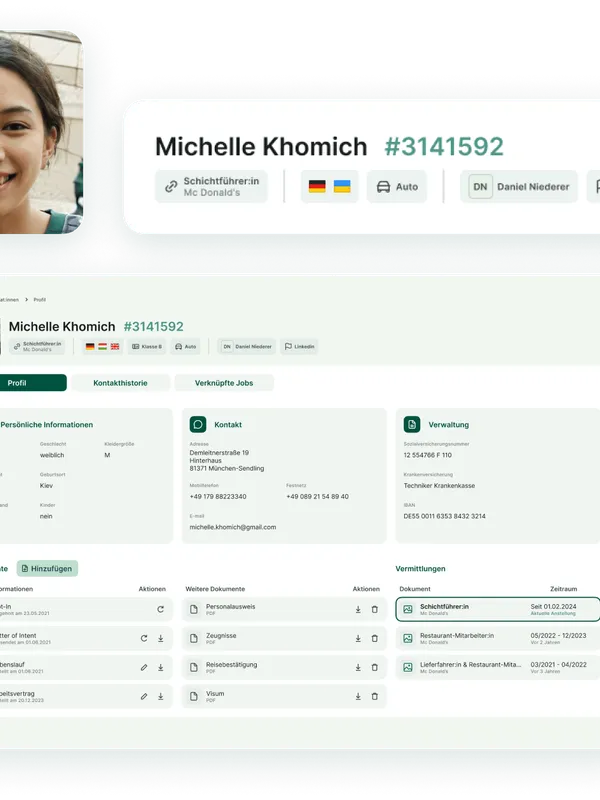Click the small Schichtführer:in Mc Donald's chip
Image resolution: width=600 pixels, height=800 pixels.
click(x=37, y=346)
